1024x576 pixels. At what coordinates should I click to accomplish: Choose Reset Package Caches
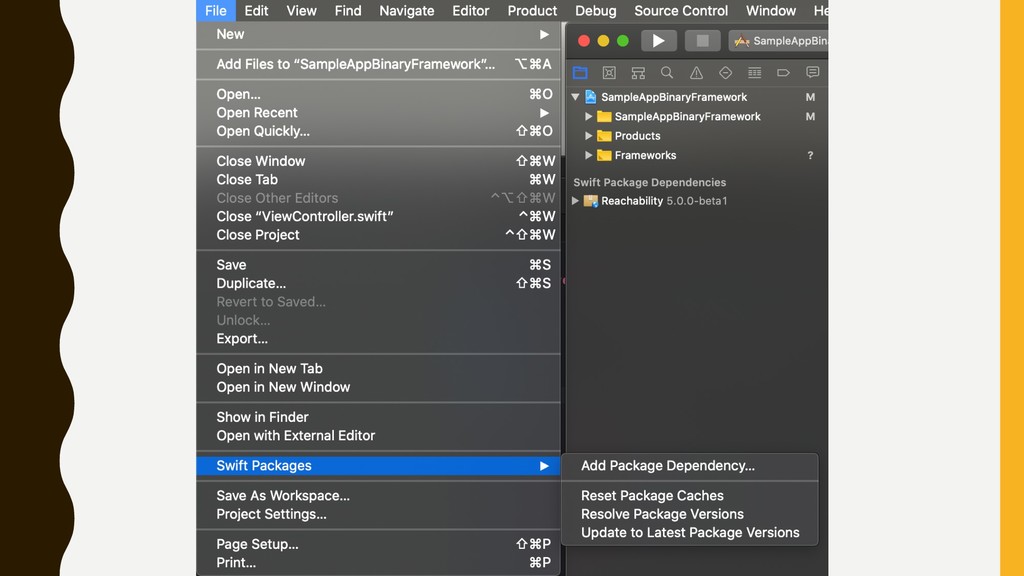(x=690, y=496)
